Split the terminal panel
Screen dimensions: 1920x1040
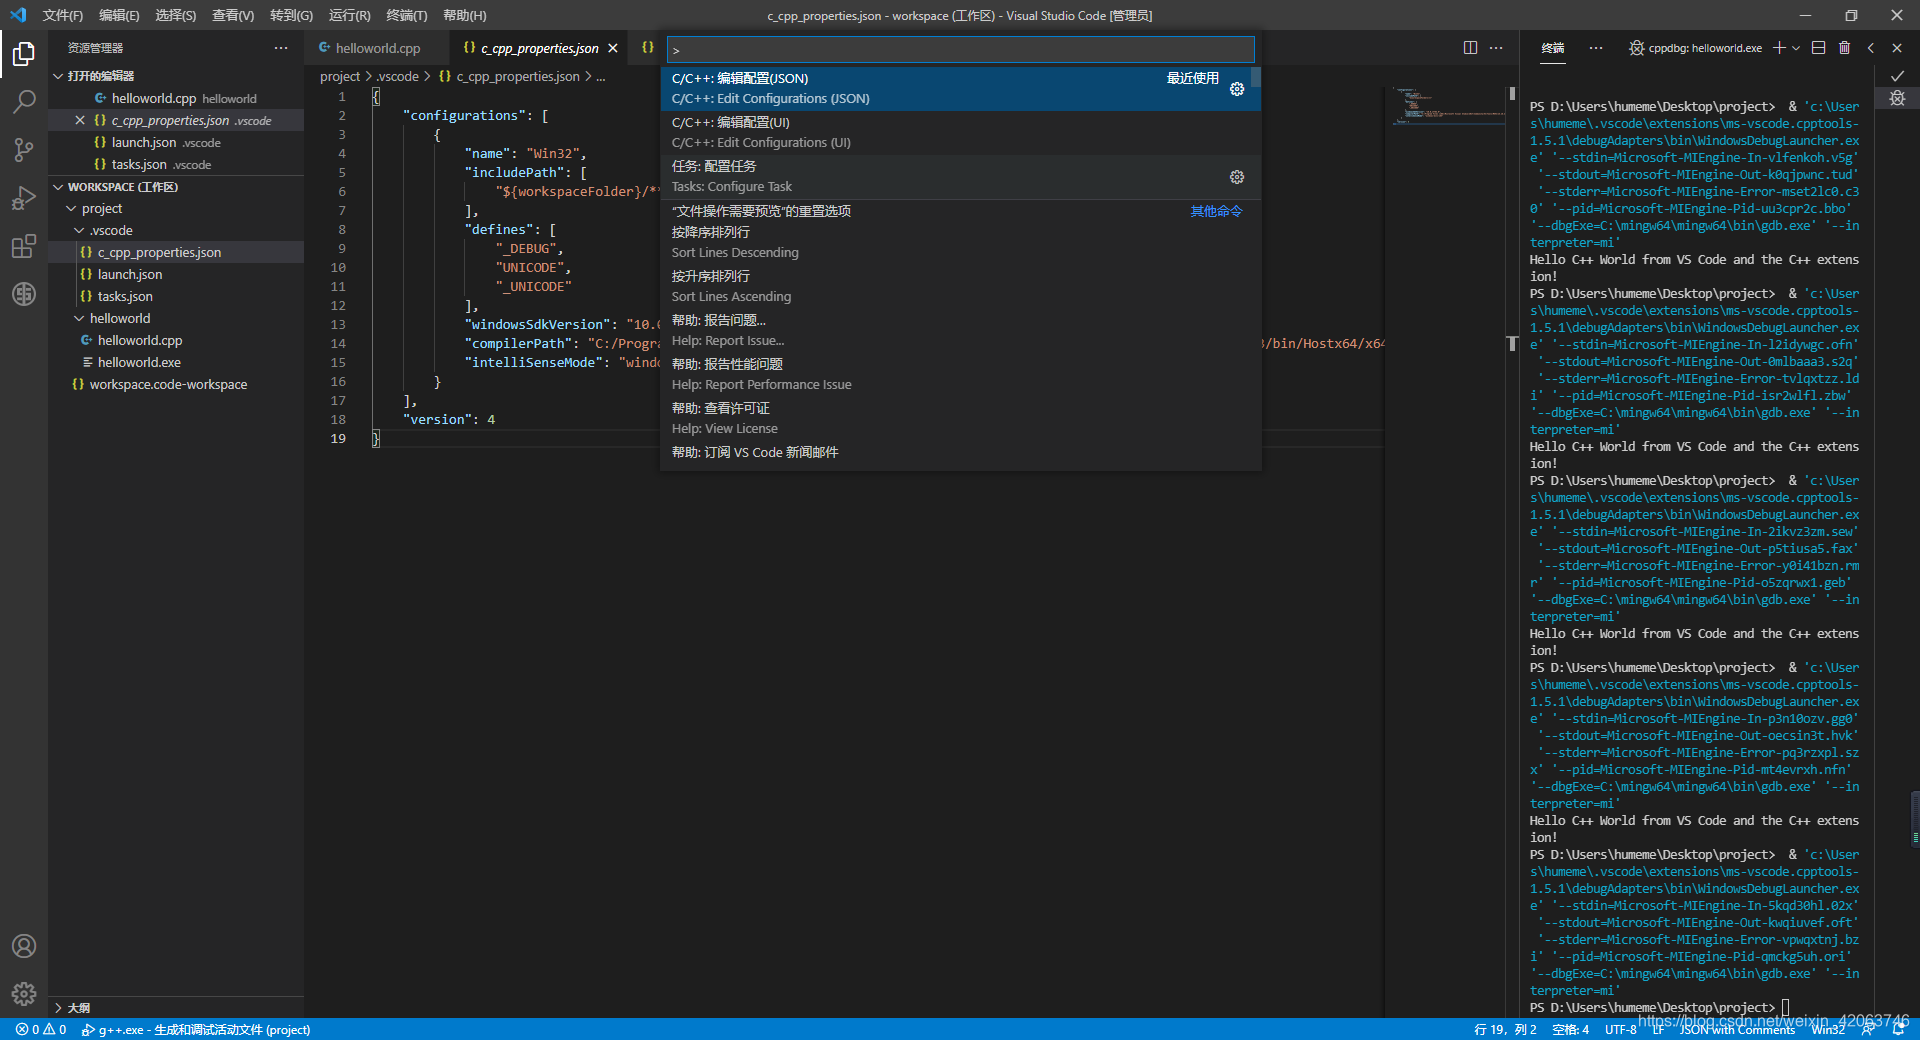pyautogui.click(x=1819, y=48)
